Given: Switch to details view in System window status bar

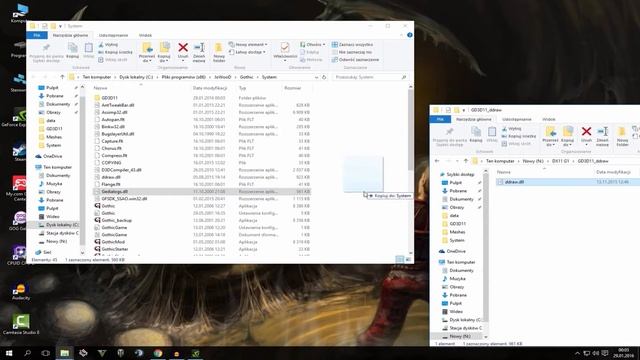Looking at the screenshot, I should 400,259.
